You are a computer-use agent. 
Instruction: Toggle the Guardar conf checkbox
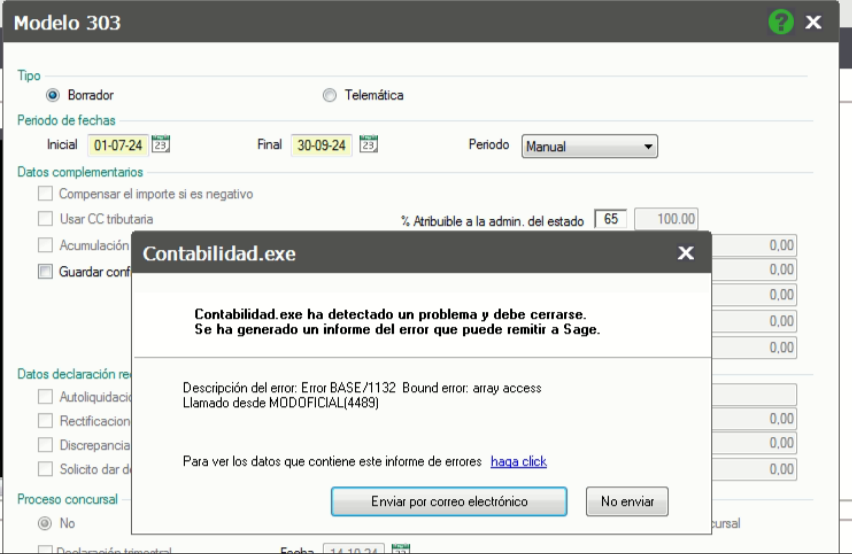pyautogui.click(x=46, y=271)
